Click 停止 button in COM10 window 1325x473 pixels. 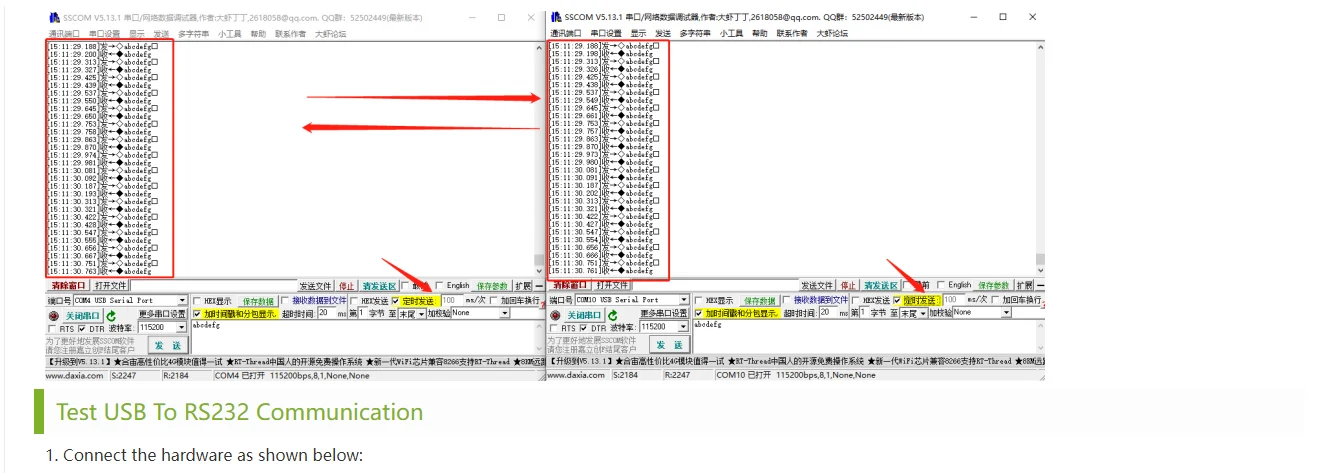(x=848, y=286)
